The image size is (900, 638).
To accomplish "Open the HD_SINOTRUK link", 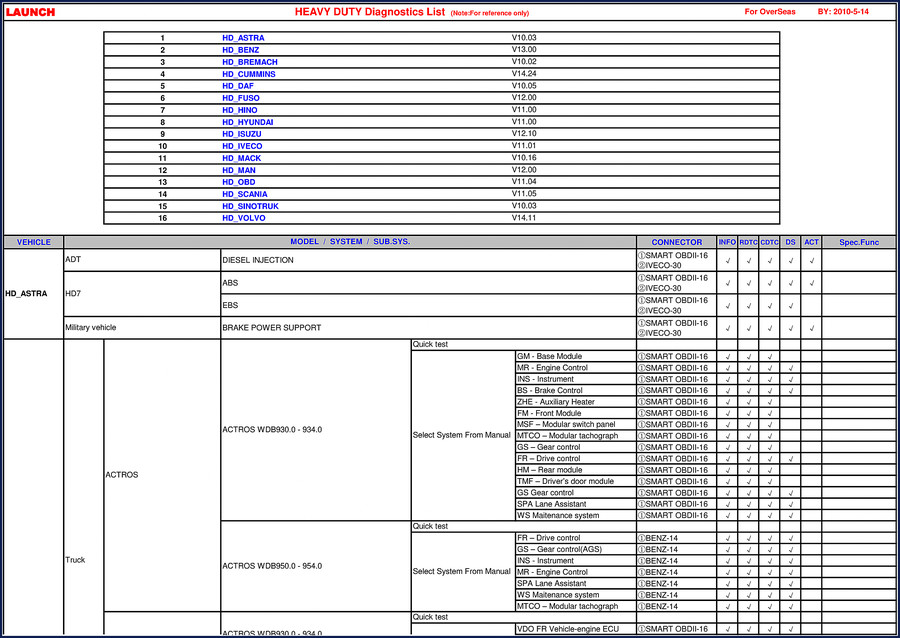I will tap(250, 207).
